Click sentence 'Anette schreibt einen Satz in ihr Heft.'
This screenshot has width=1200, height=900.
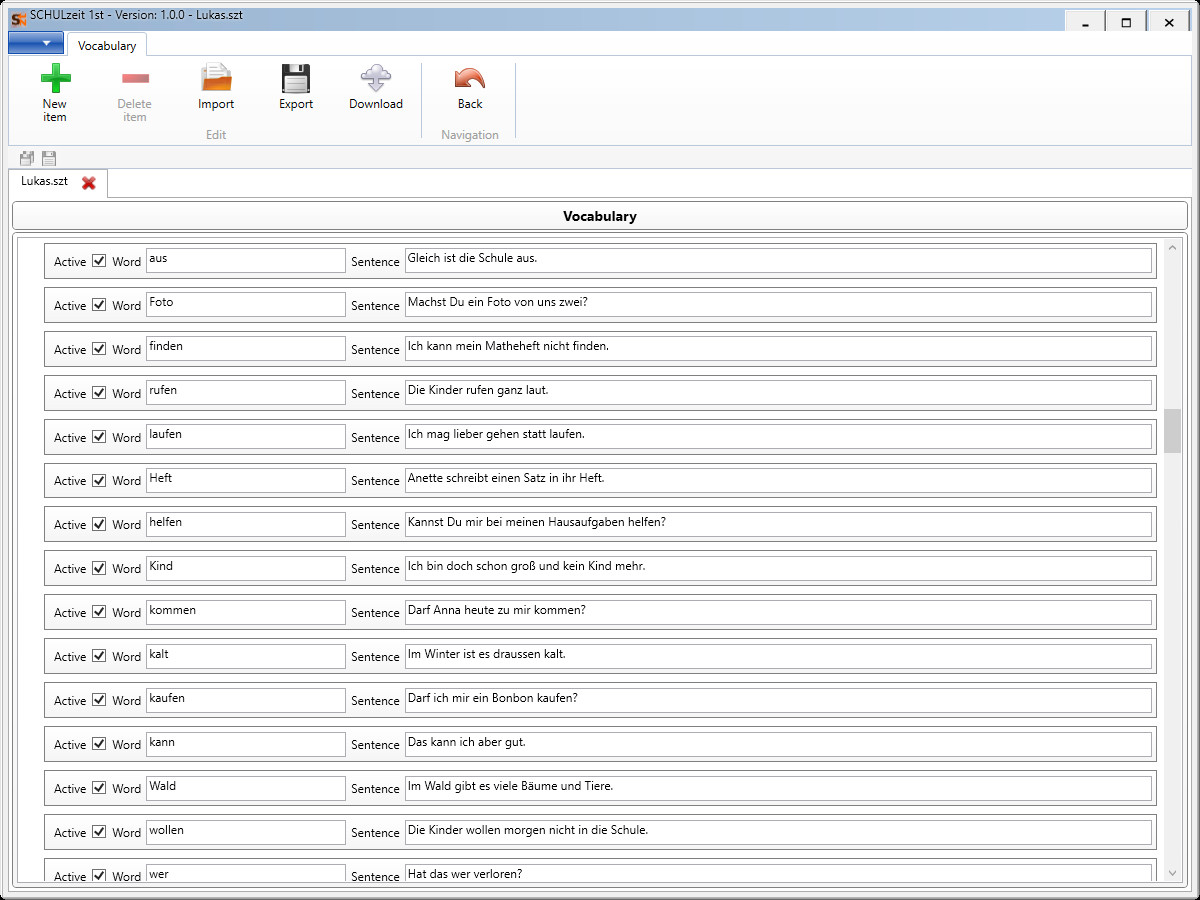tap(778, 480)
